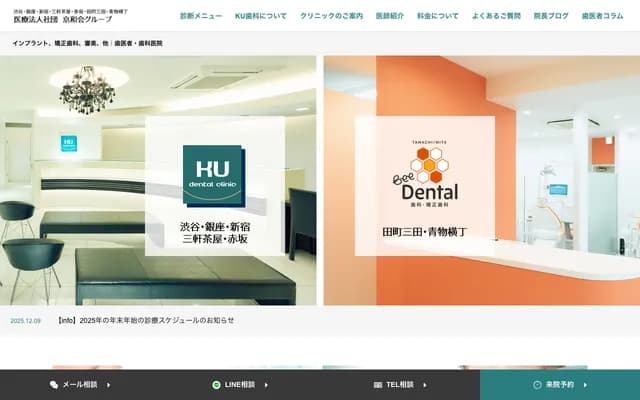640x400 pixels.
Task: Open 院長ブログ in the navigation
Action: [551, 16]
